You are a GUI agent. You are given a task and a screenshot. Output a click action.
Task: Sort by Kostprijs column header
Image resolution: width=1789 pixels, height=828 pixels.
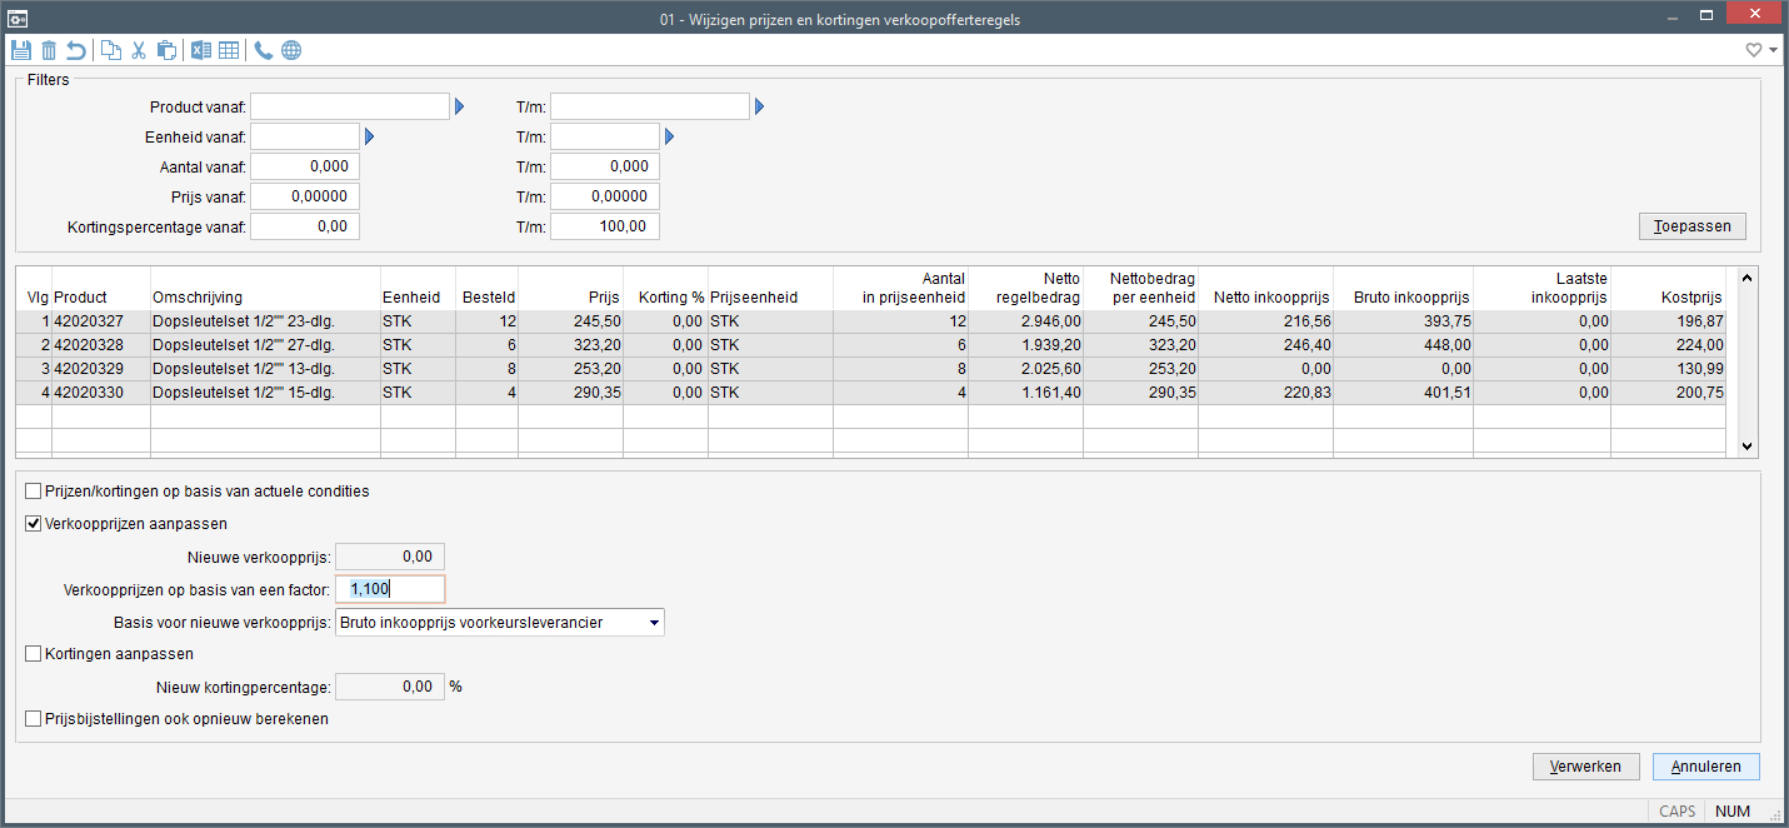click(1691, 297)
